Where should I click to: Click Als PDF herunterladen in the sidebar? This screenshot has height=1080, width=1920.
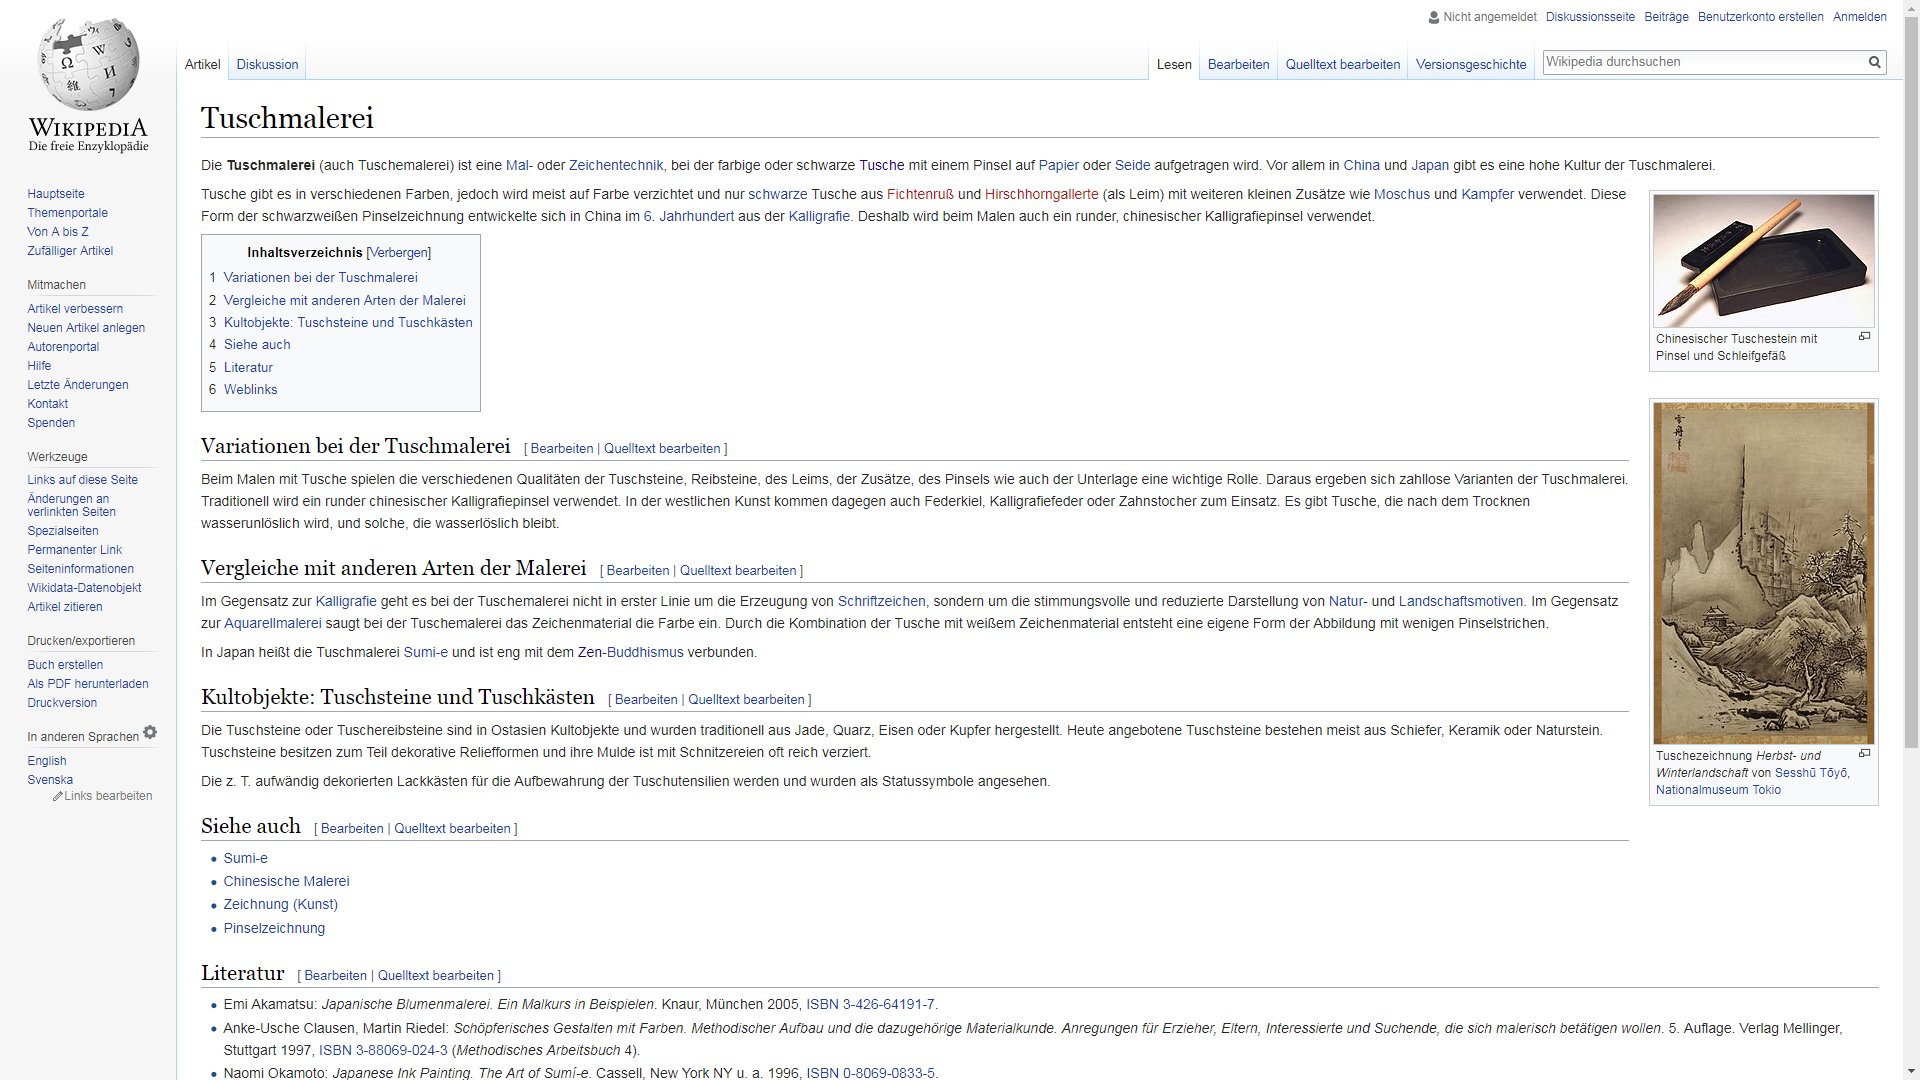coord(88,684)
